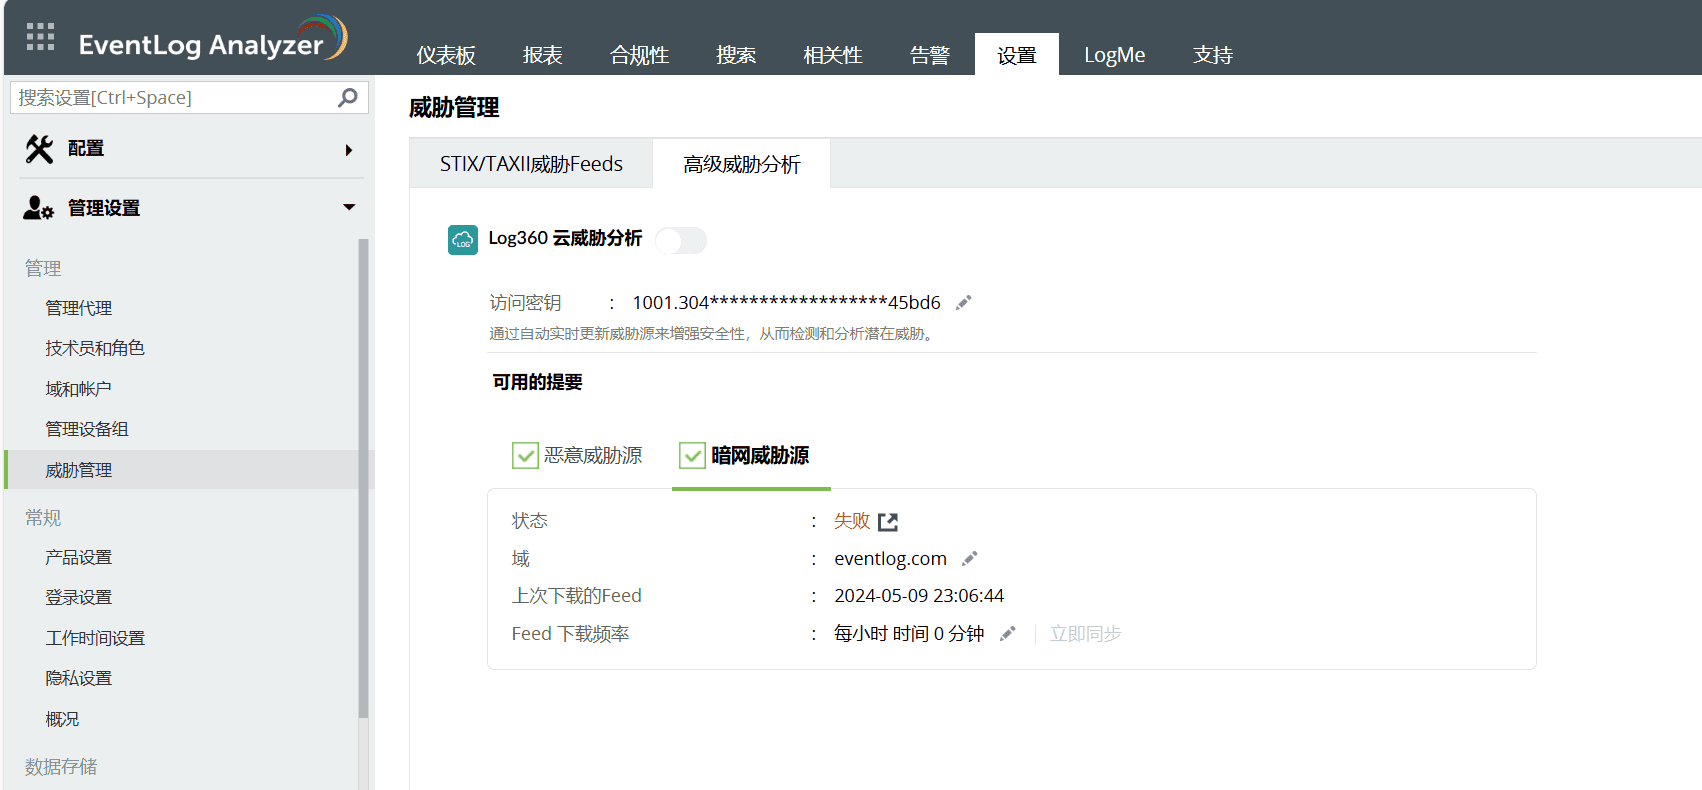Expand the 配置 section arrow

pos(349,150)
